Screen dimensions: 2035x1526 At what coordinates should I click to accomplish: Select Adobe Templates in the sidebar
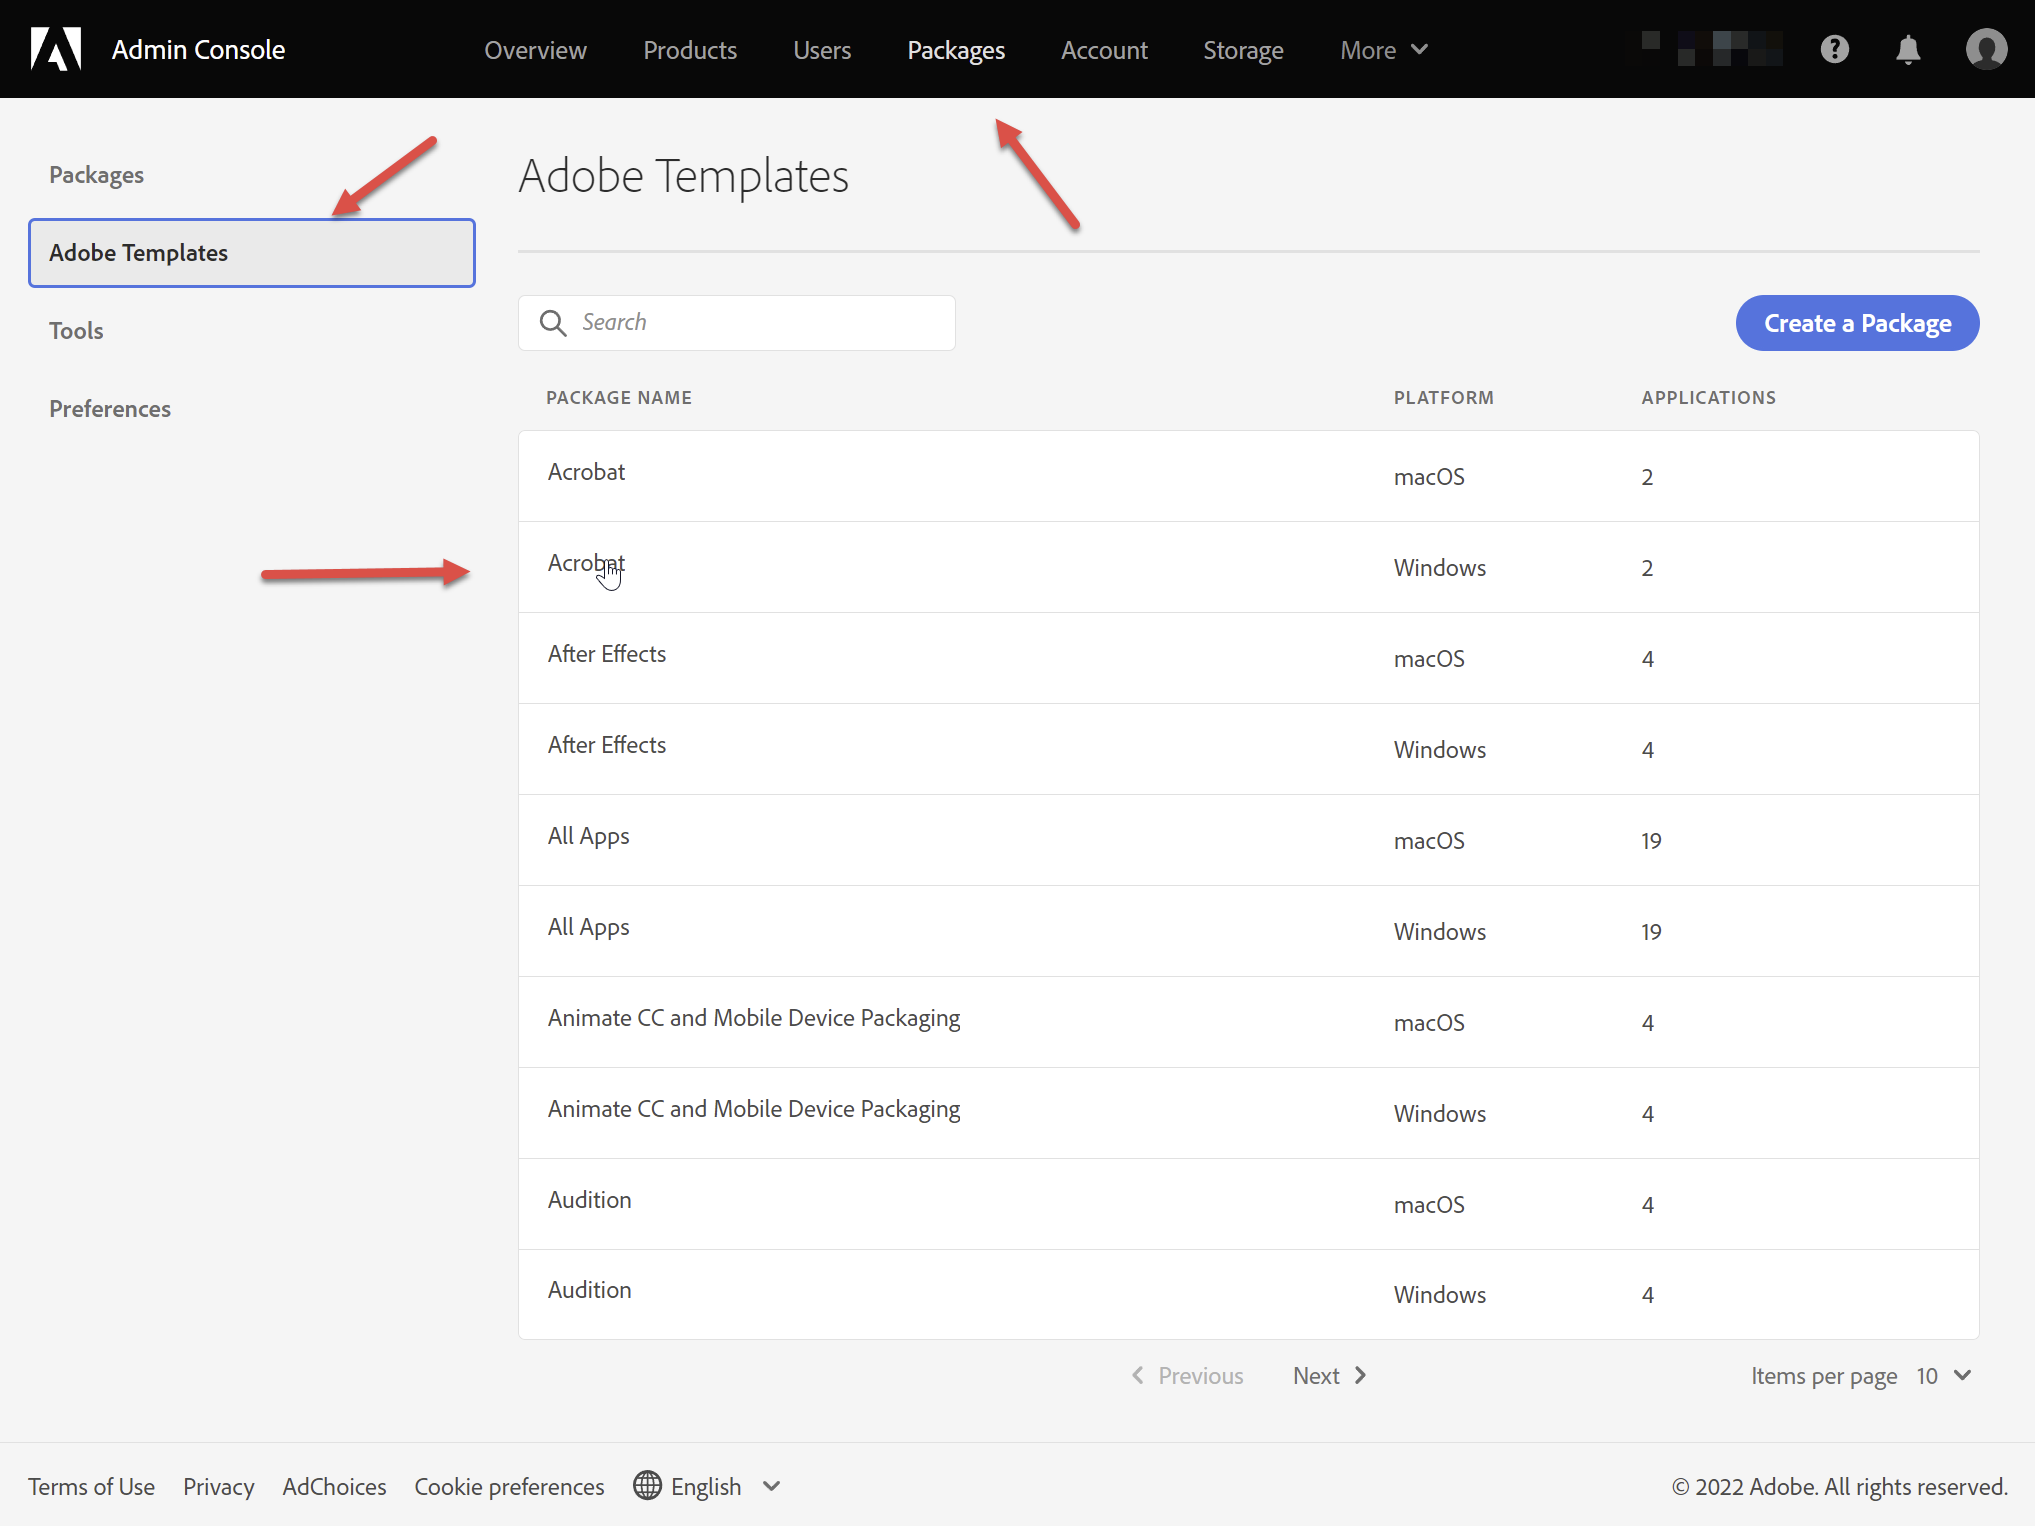(139, 253)
